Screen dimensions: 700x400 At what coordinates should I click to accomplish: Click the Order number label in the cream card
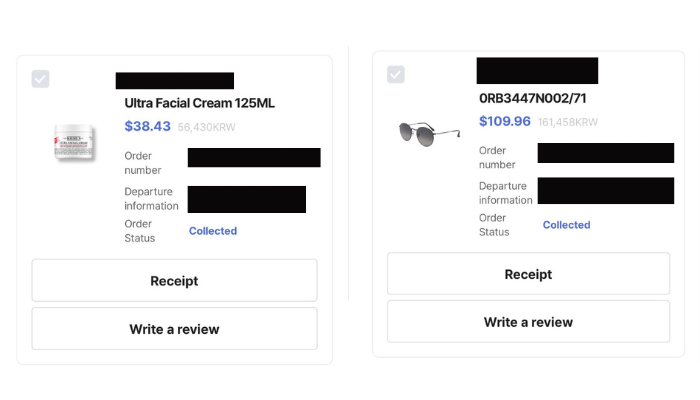(143, 163)
